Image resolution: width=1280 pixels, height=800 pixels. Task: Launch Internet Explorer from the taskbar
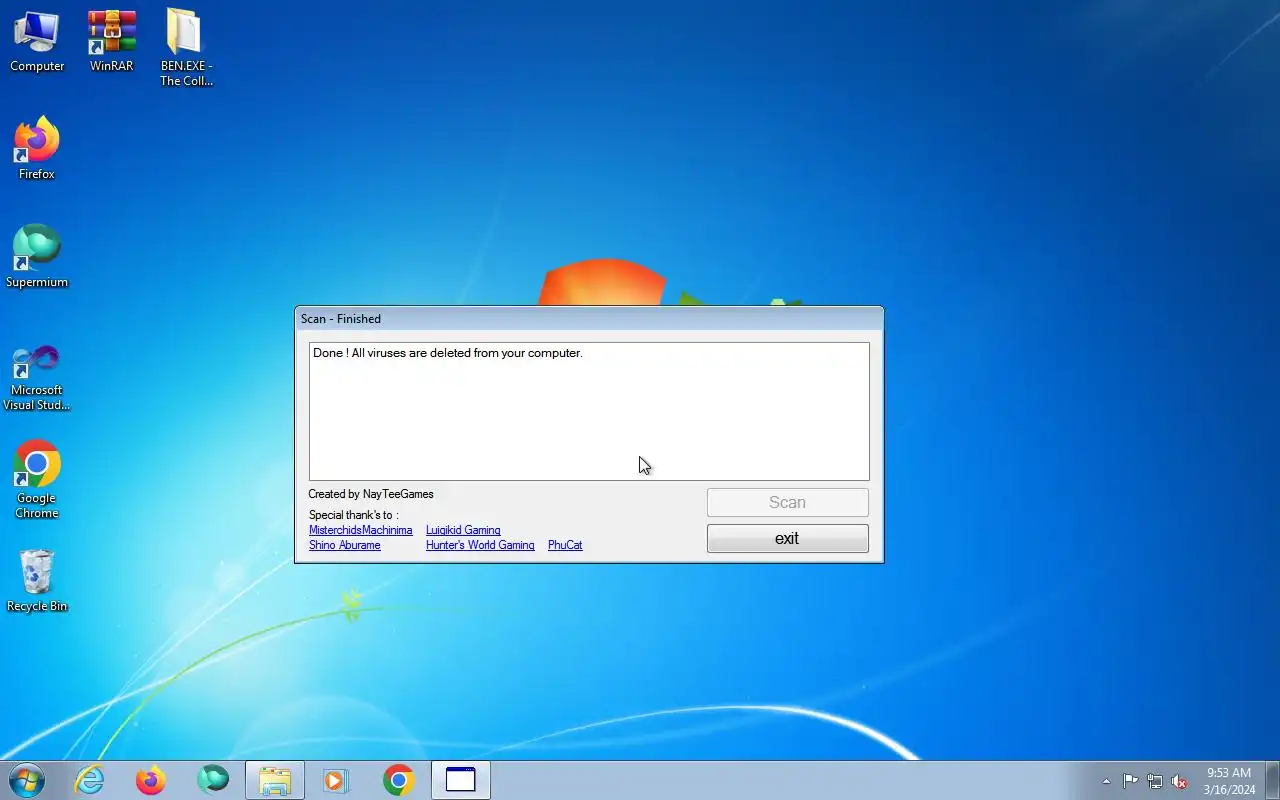[90, 780]
